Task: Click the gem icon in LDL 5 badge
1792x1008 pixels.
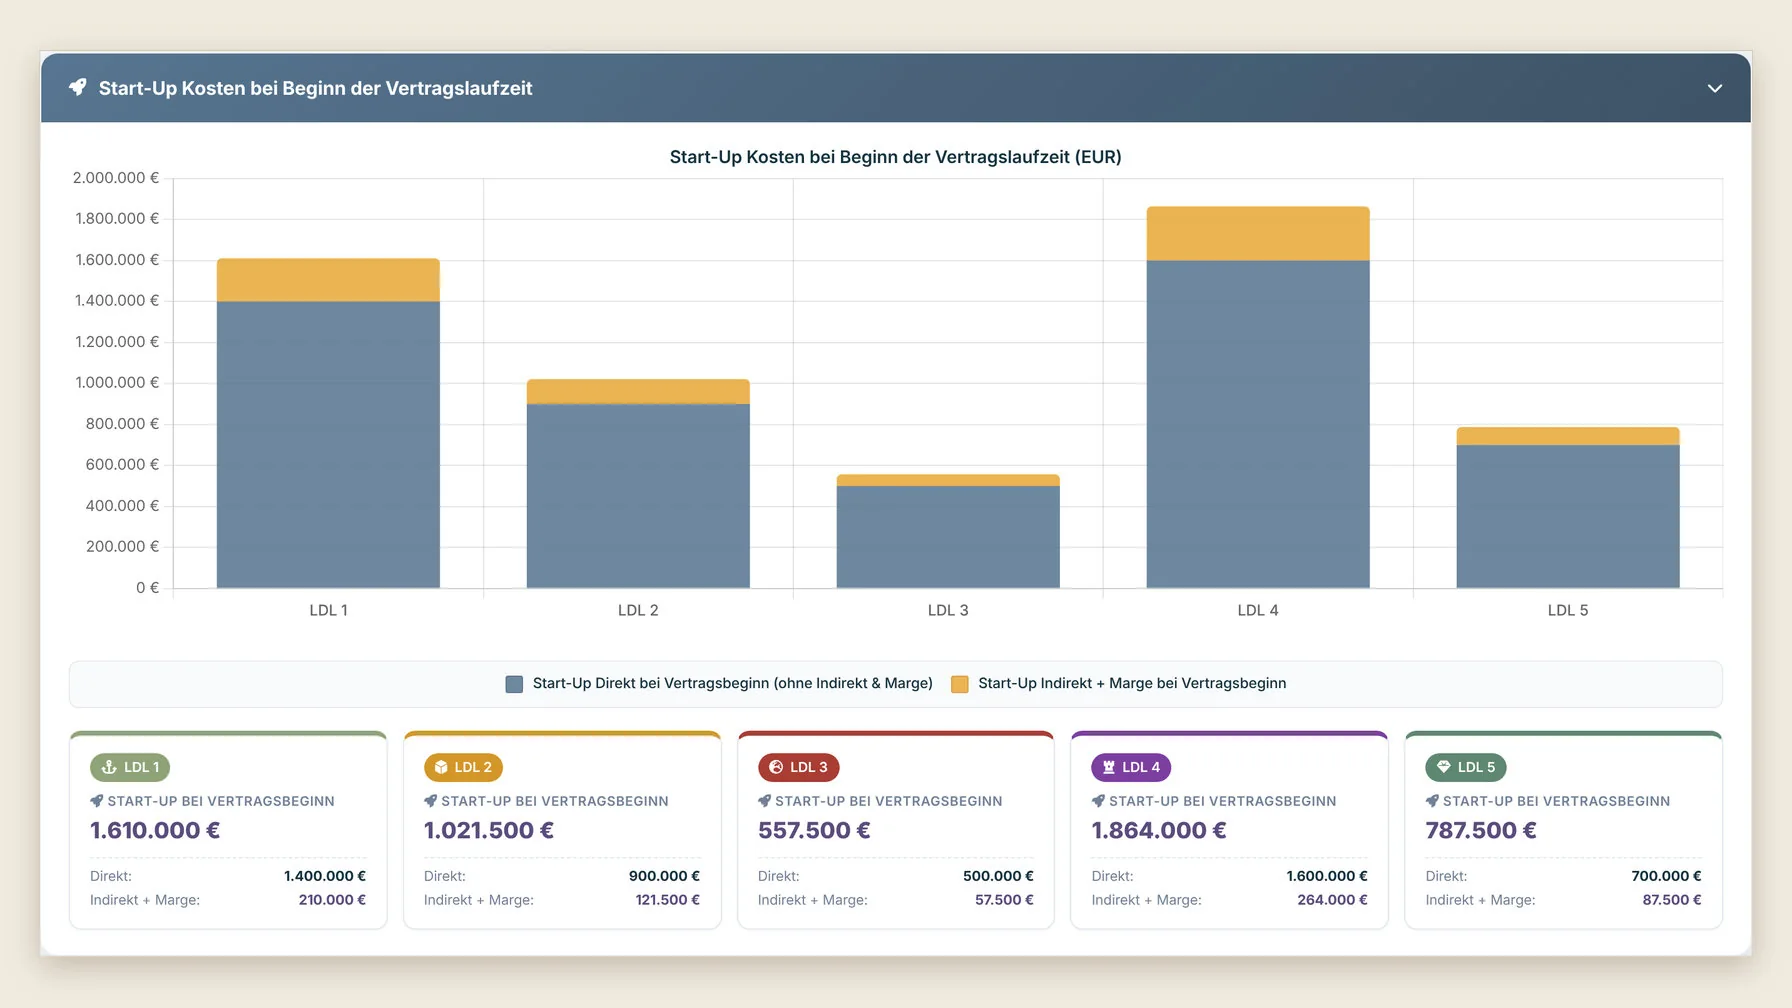Action: 1443,767
